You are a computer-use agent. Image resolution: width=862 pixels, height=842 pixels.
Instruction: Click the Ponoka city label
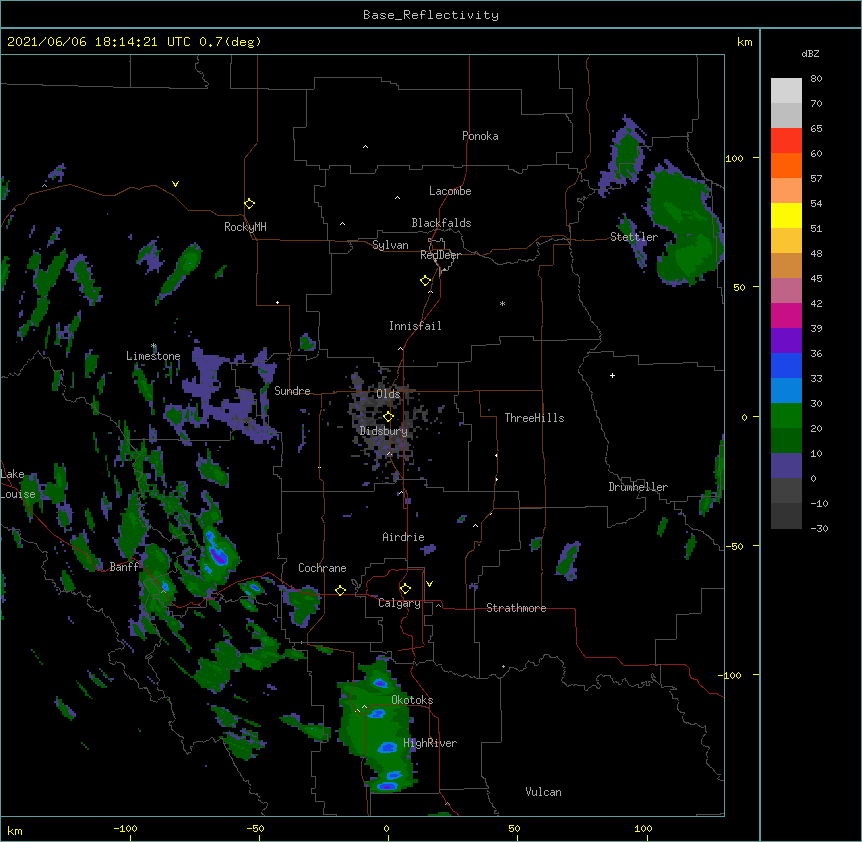(x=480, y=136)
